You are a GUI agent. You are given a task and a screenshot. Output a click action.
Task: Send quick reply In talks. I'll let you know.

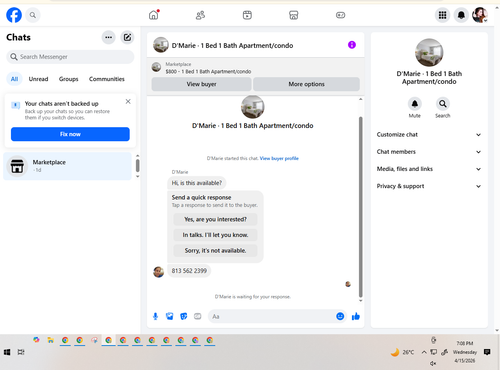[215, 235]
